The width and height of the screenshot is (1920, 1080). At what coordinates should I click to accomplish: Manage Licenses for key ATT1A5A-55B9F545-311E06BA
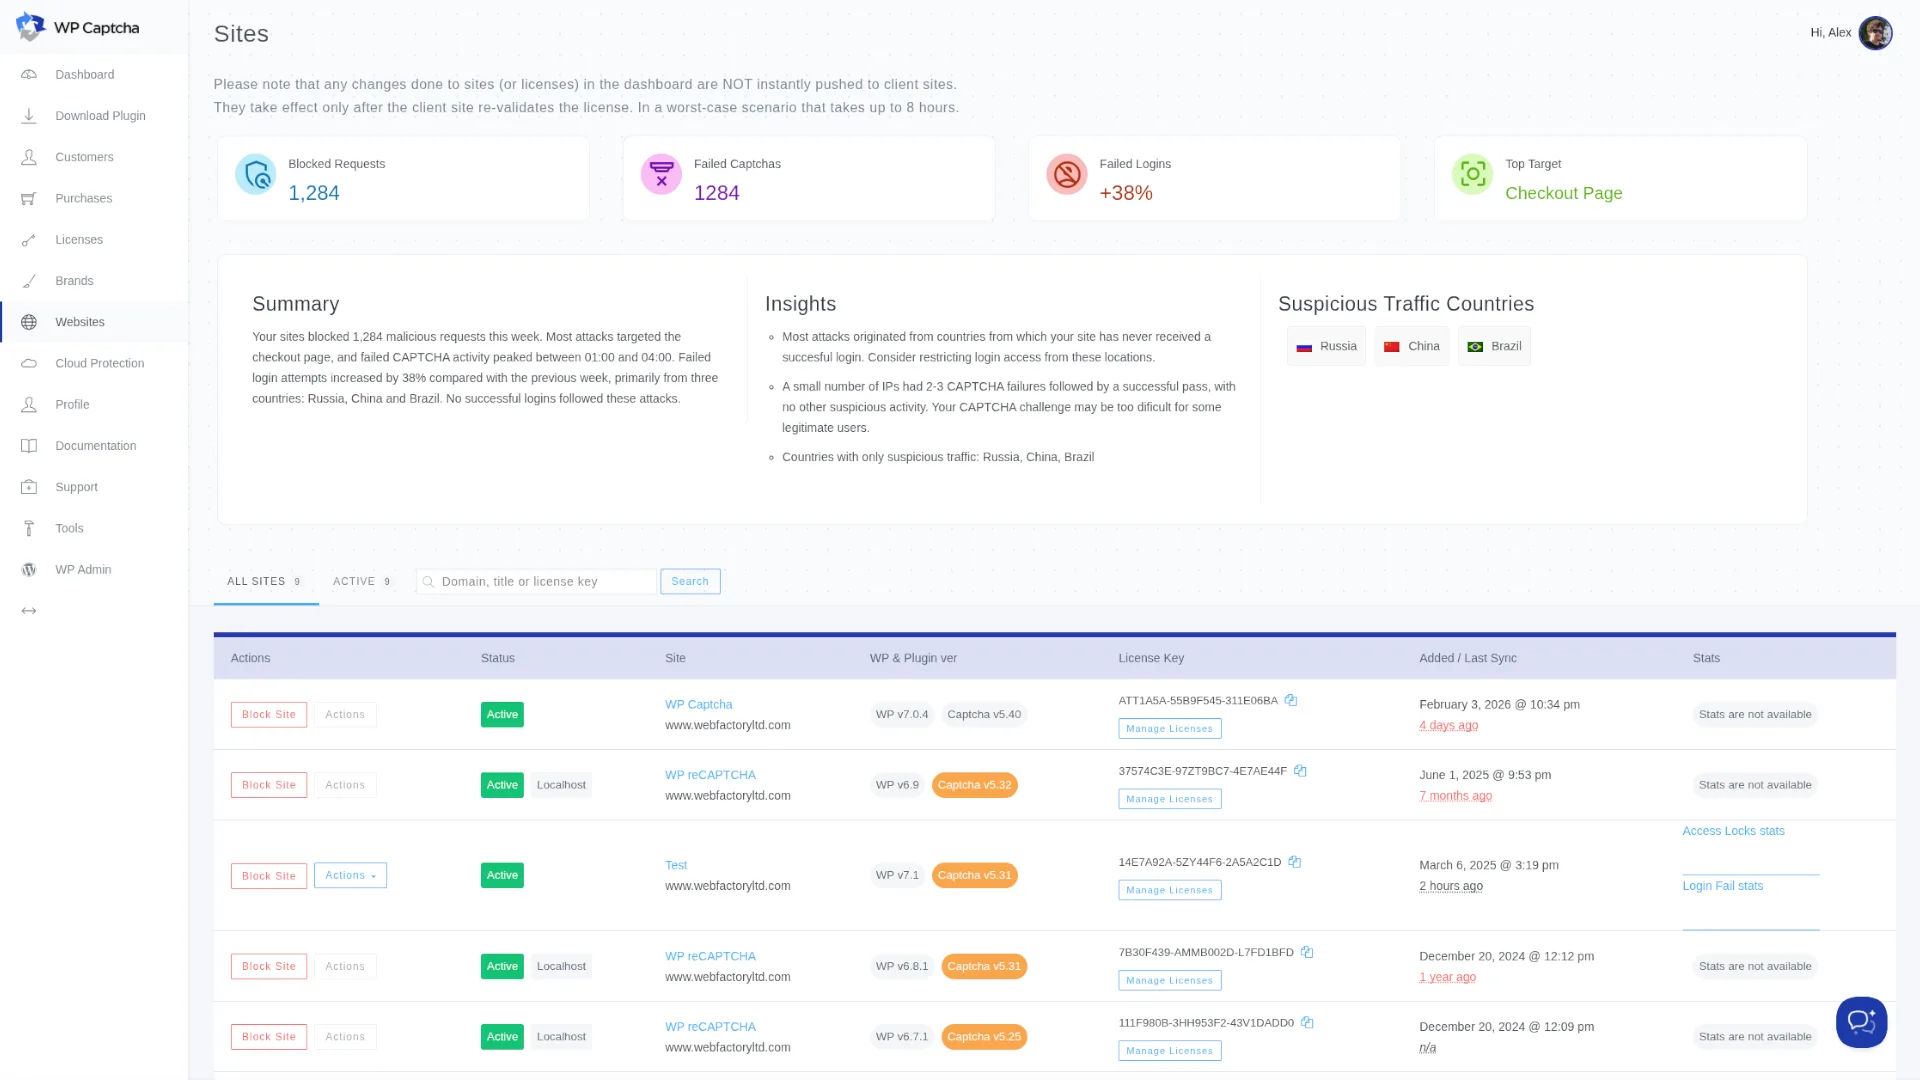pos(1169,729)
